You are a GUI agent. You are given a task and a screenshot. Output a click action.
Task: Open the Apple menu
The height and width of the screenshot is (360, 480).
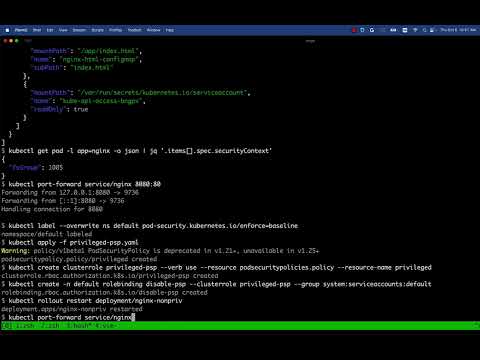[7, 30]
